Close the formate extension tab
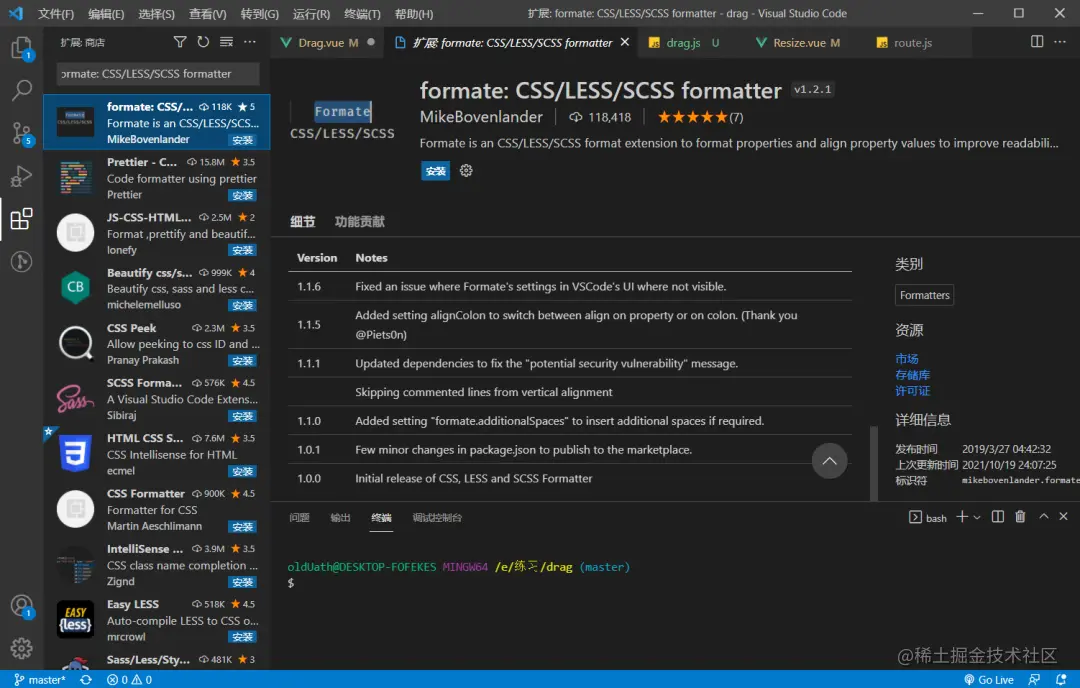Screen dimensions: 1080x688 (625, 42)
